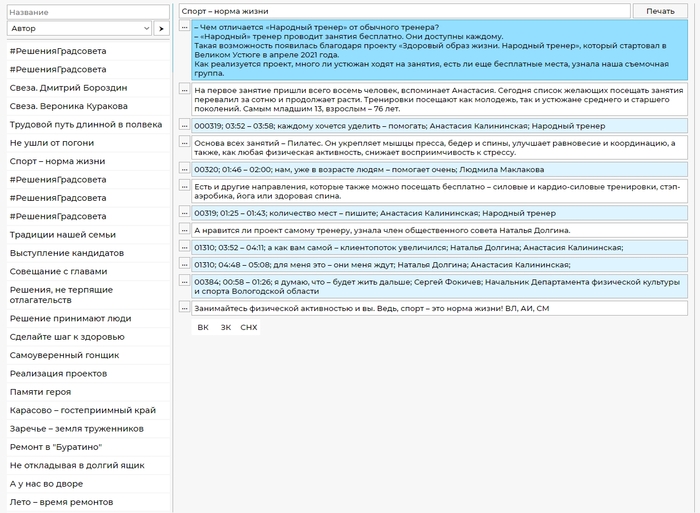Image resolution: width=700 pixels, height=513 pixels.
Task: Select 'Не откладывая в долгий ящик' entry
Action: pos(88,465)
